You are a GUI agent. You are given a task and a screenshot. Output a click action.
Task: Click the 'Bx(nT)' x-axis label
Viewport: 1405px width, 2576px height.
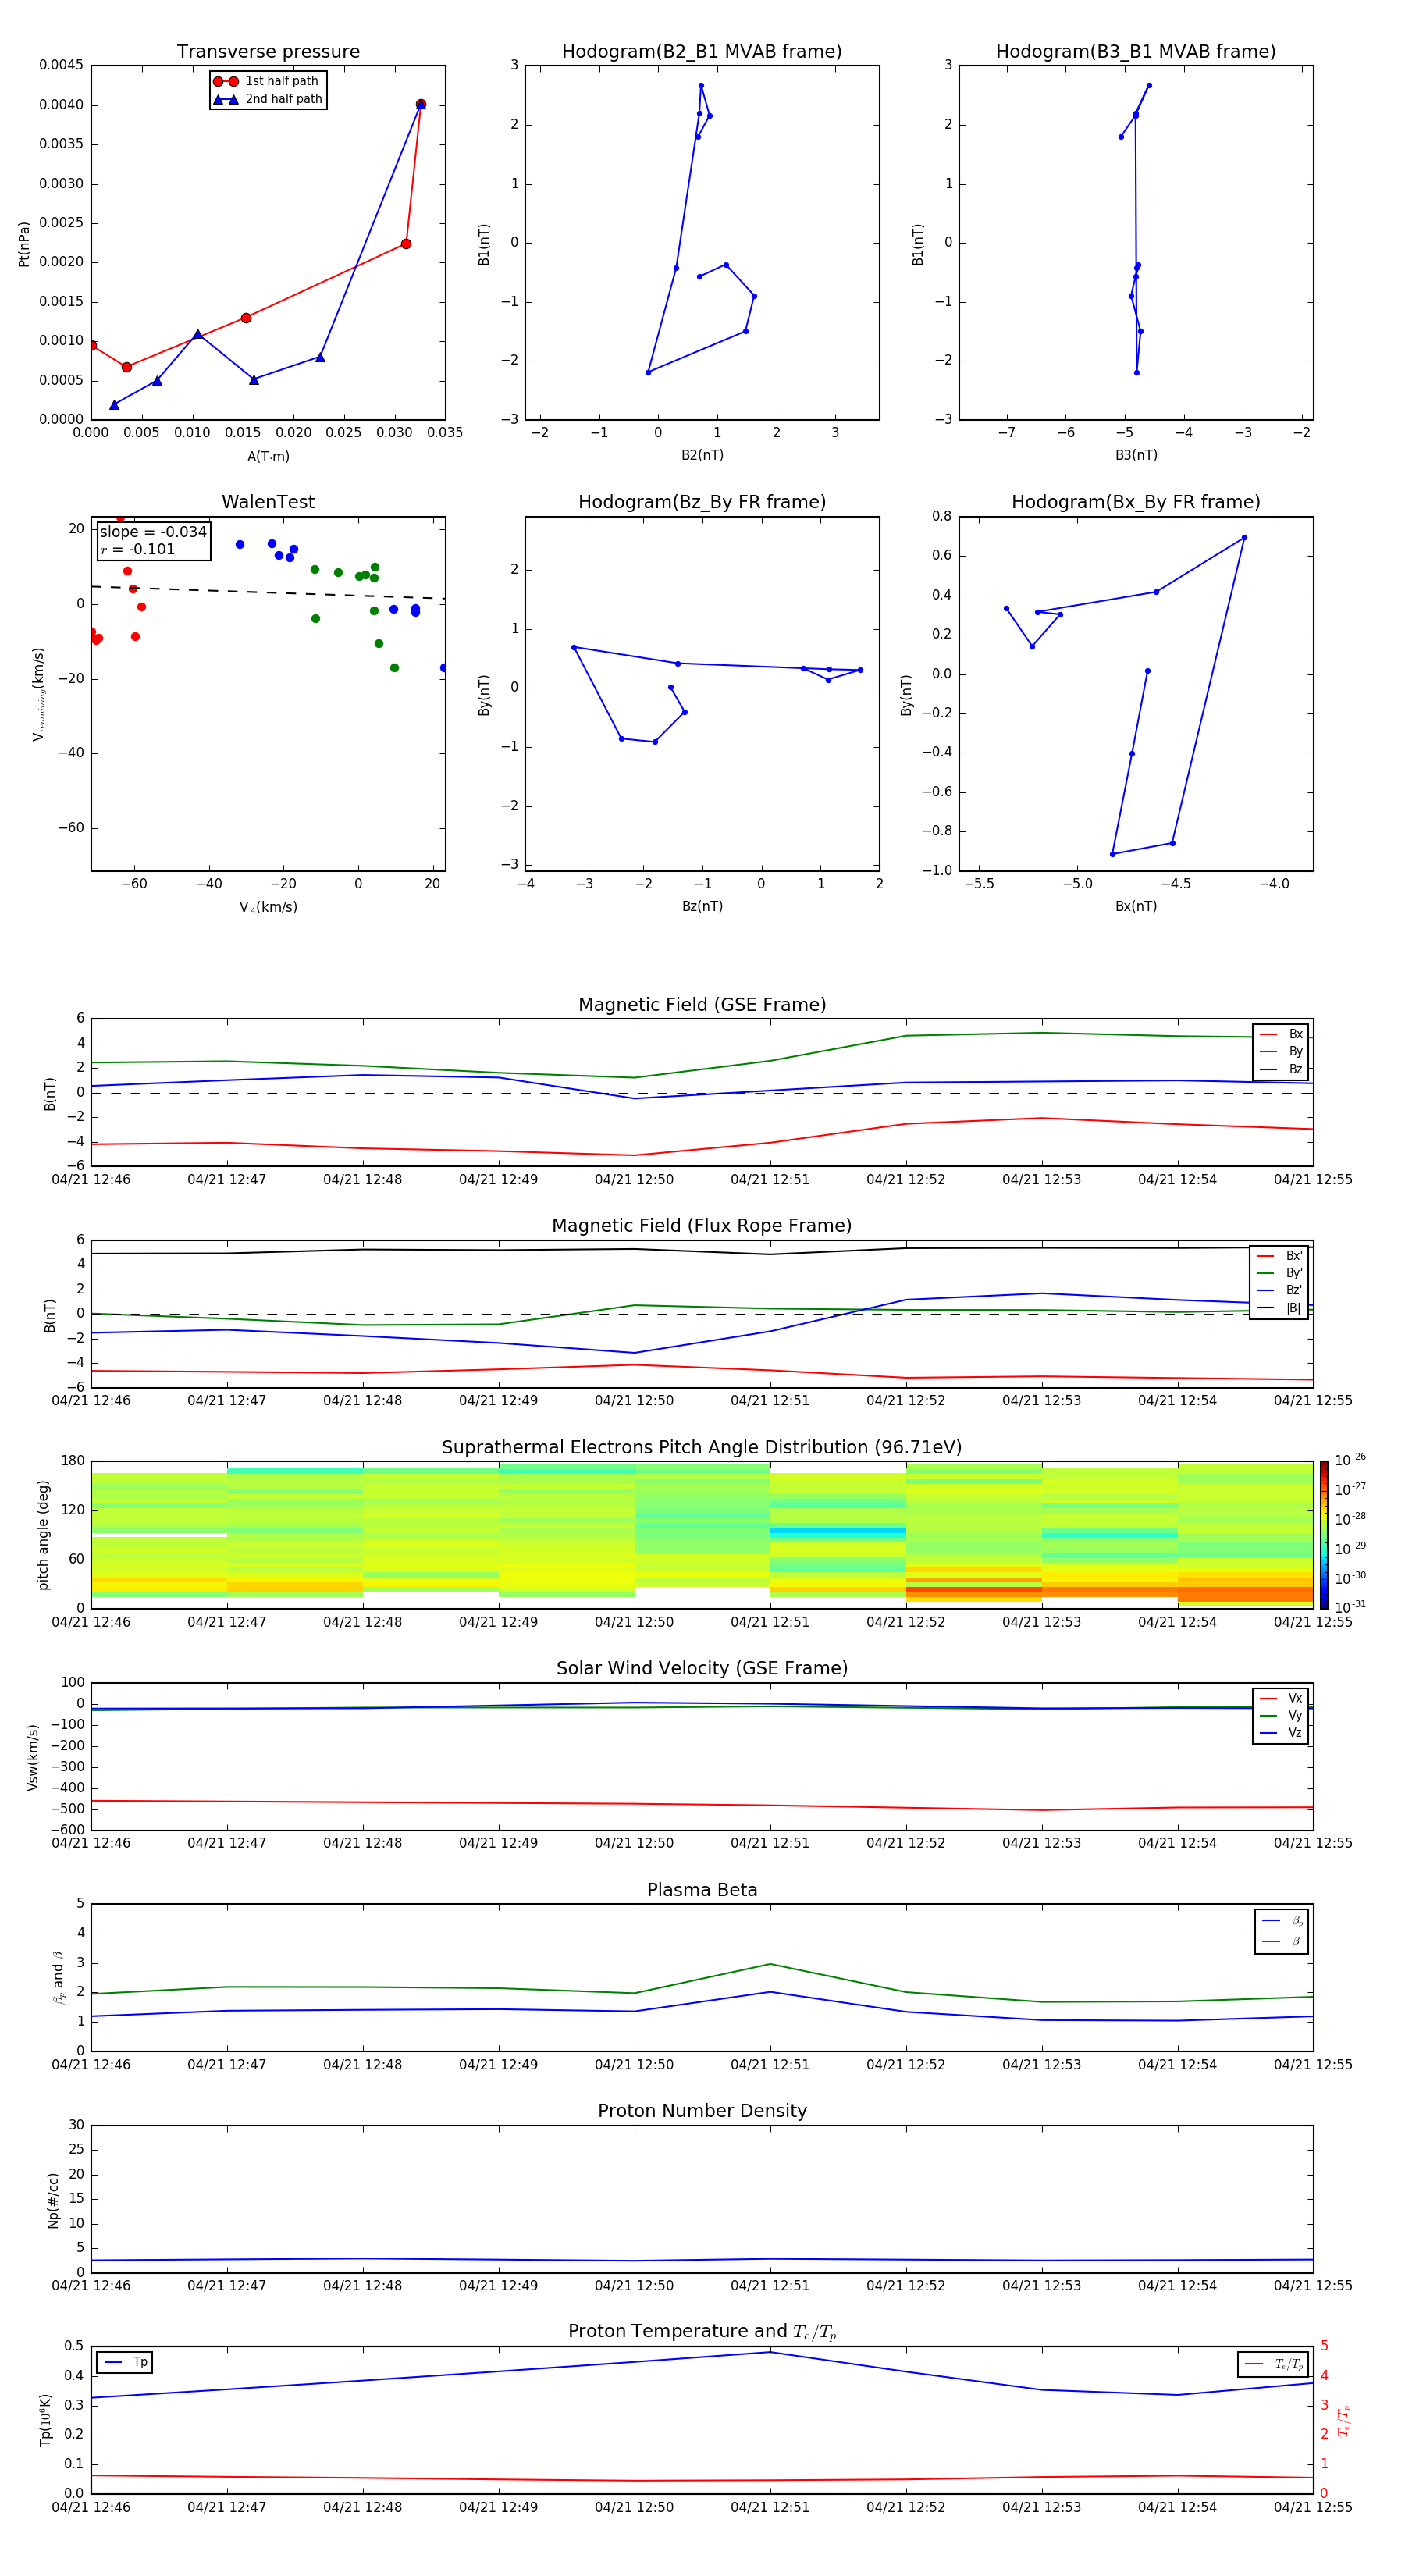[x=1136, y=906]
